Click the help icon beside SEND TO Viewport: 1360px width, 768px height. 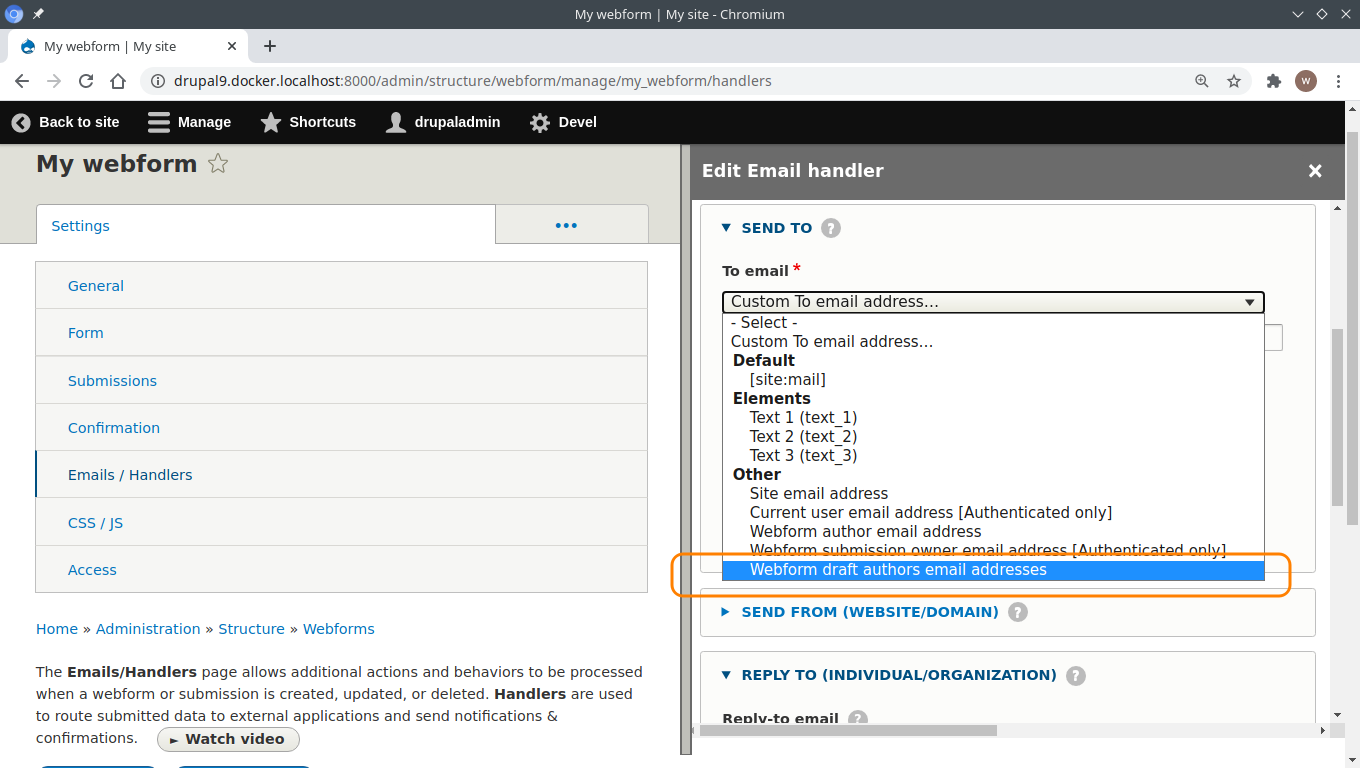pos(831,228)
